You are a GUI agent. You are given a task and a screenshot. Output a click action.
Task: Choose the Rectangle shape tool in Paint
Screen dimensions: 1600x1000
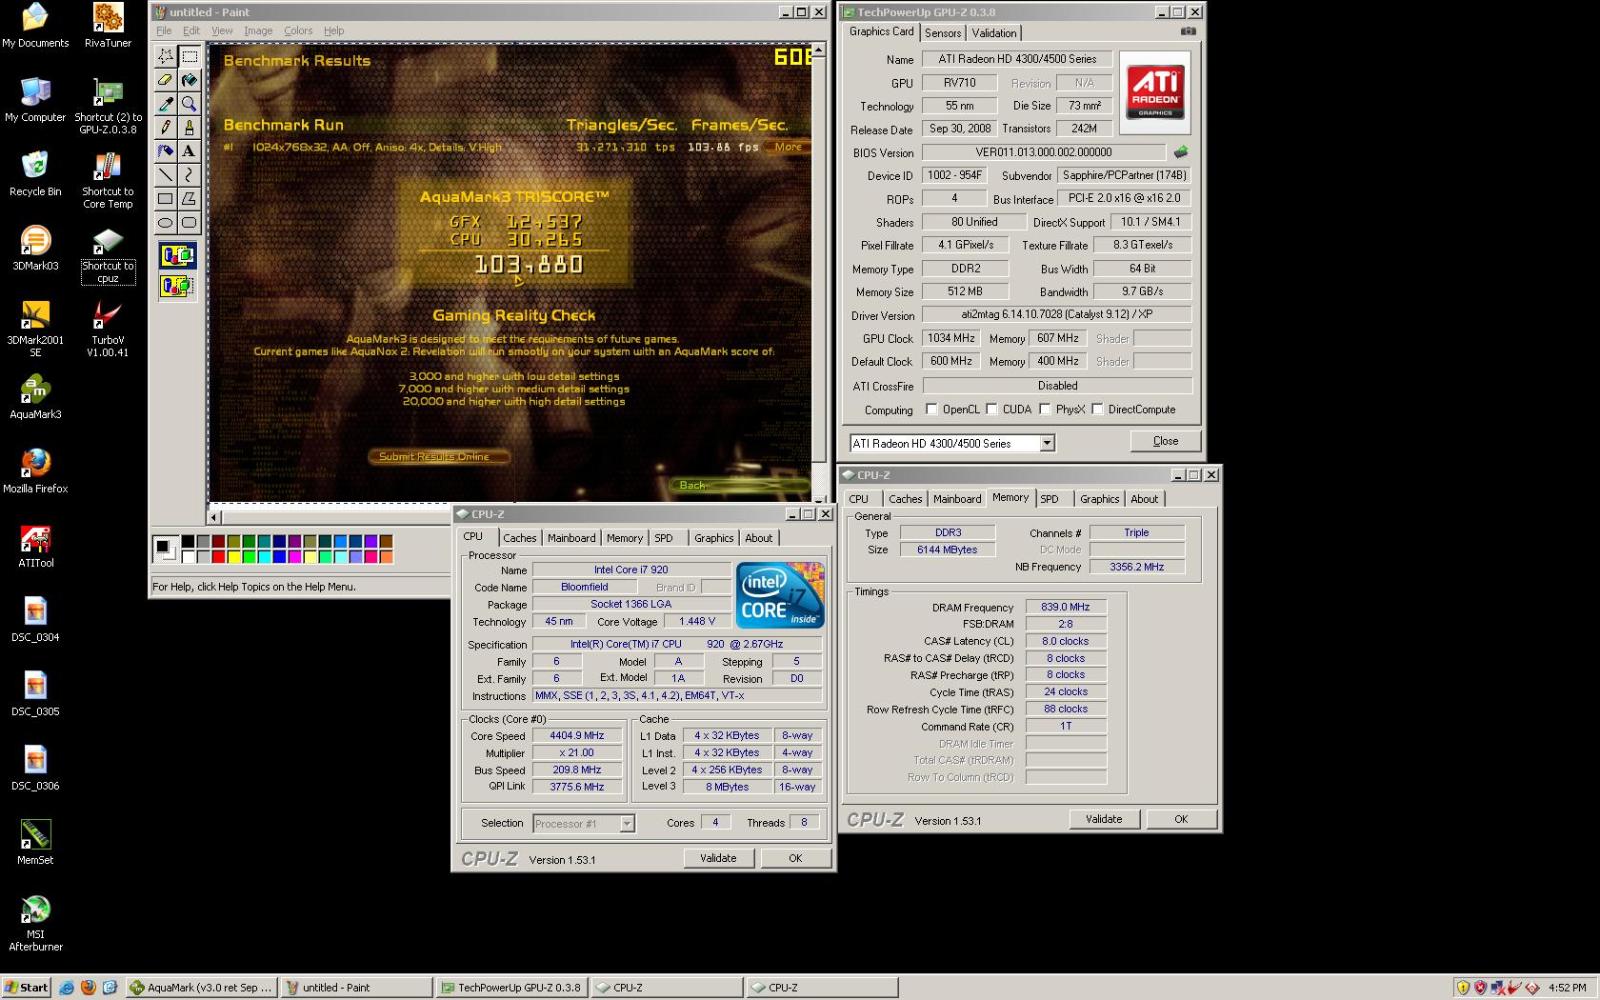[x=165, y=199]
